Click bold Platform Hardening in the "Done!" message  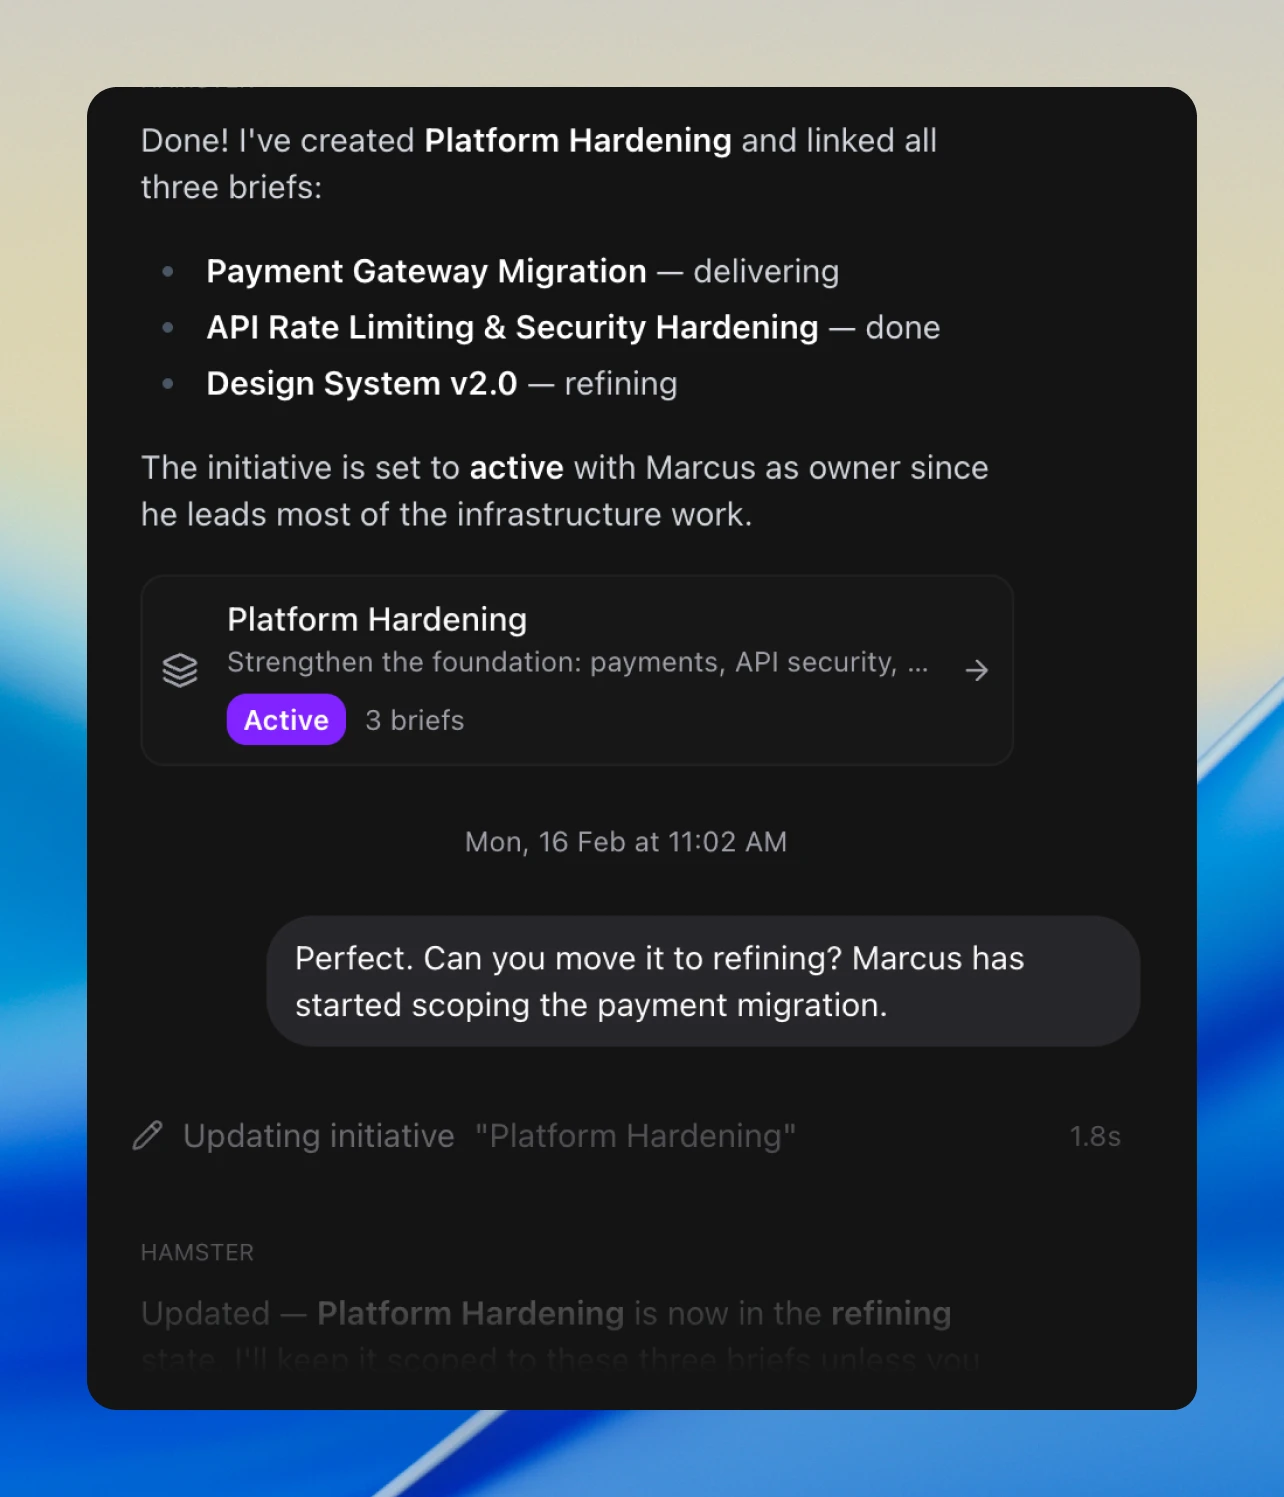tap(578, 141)
